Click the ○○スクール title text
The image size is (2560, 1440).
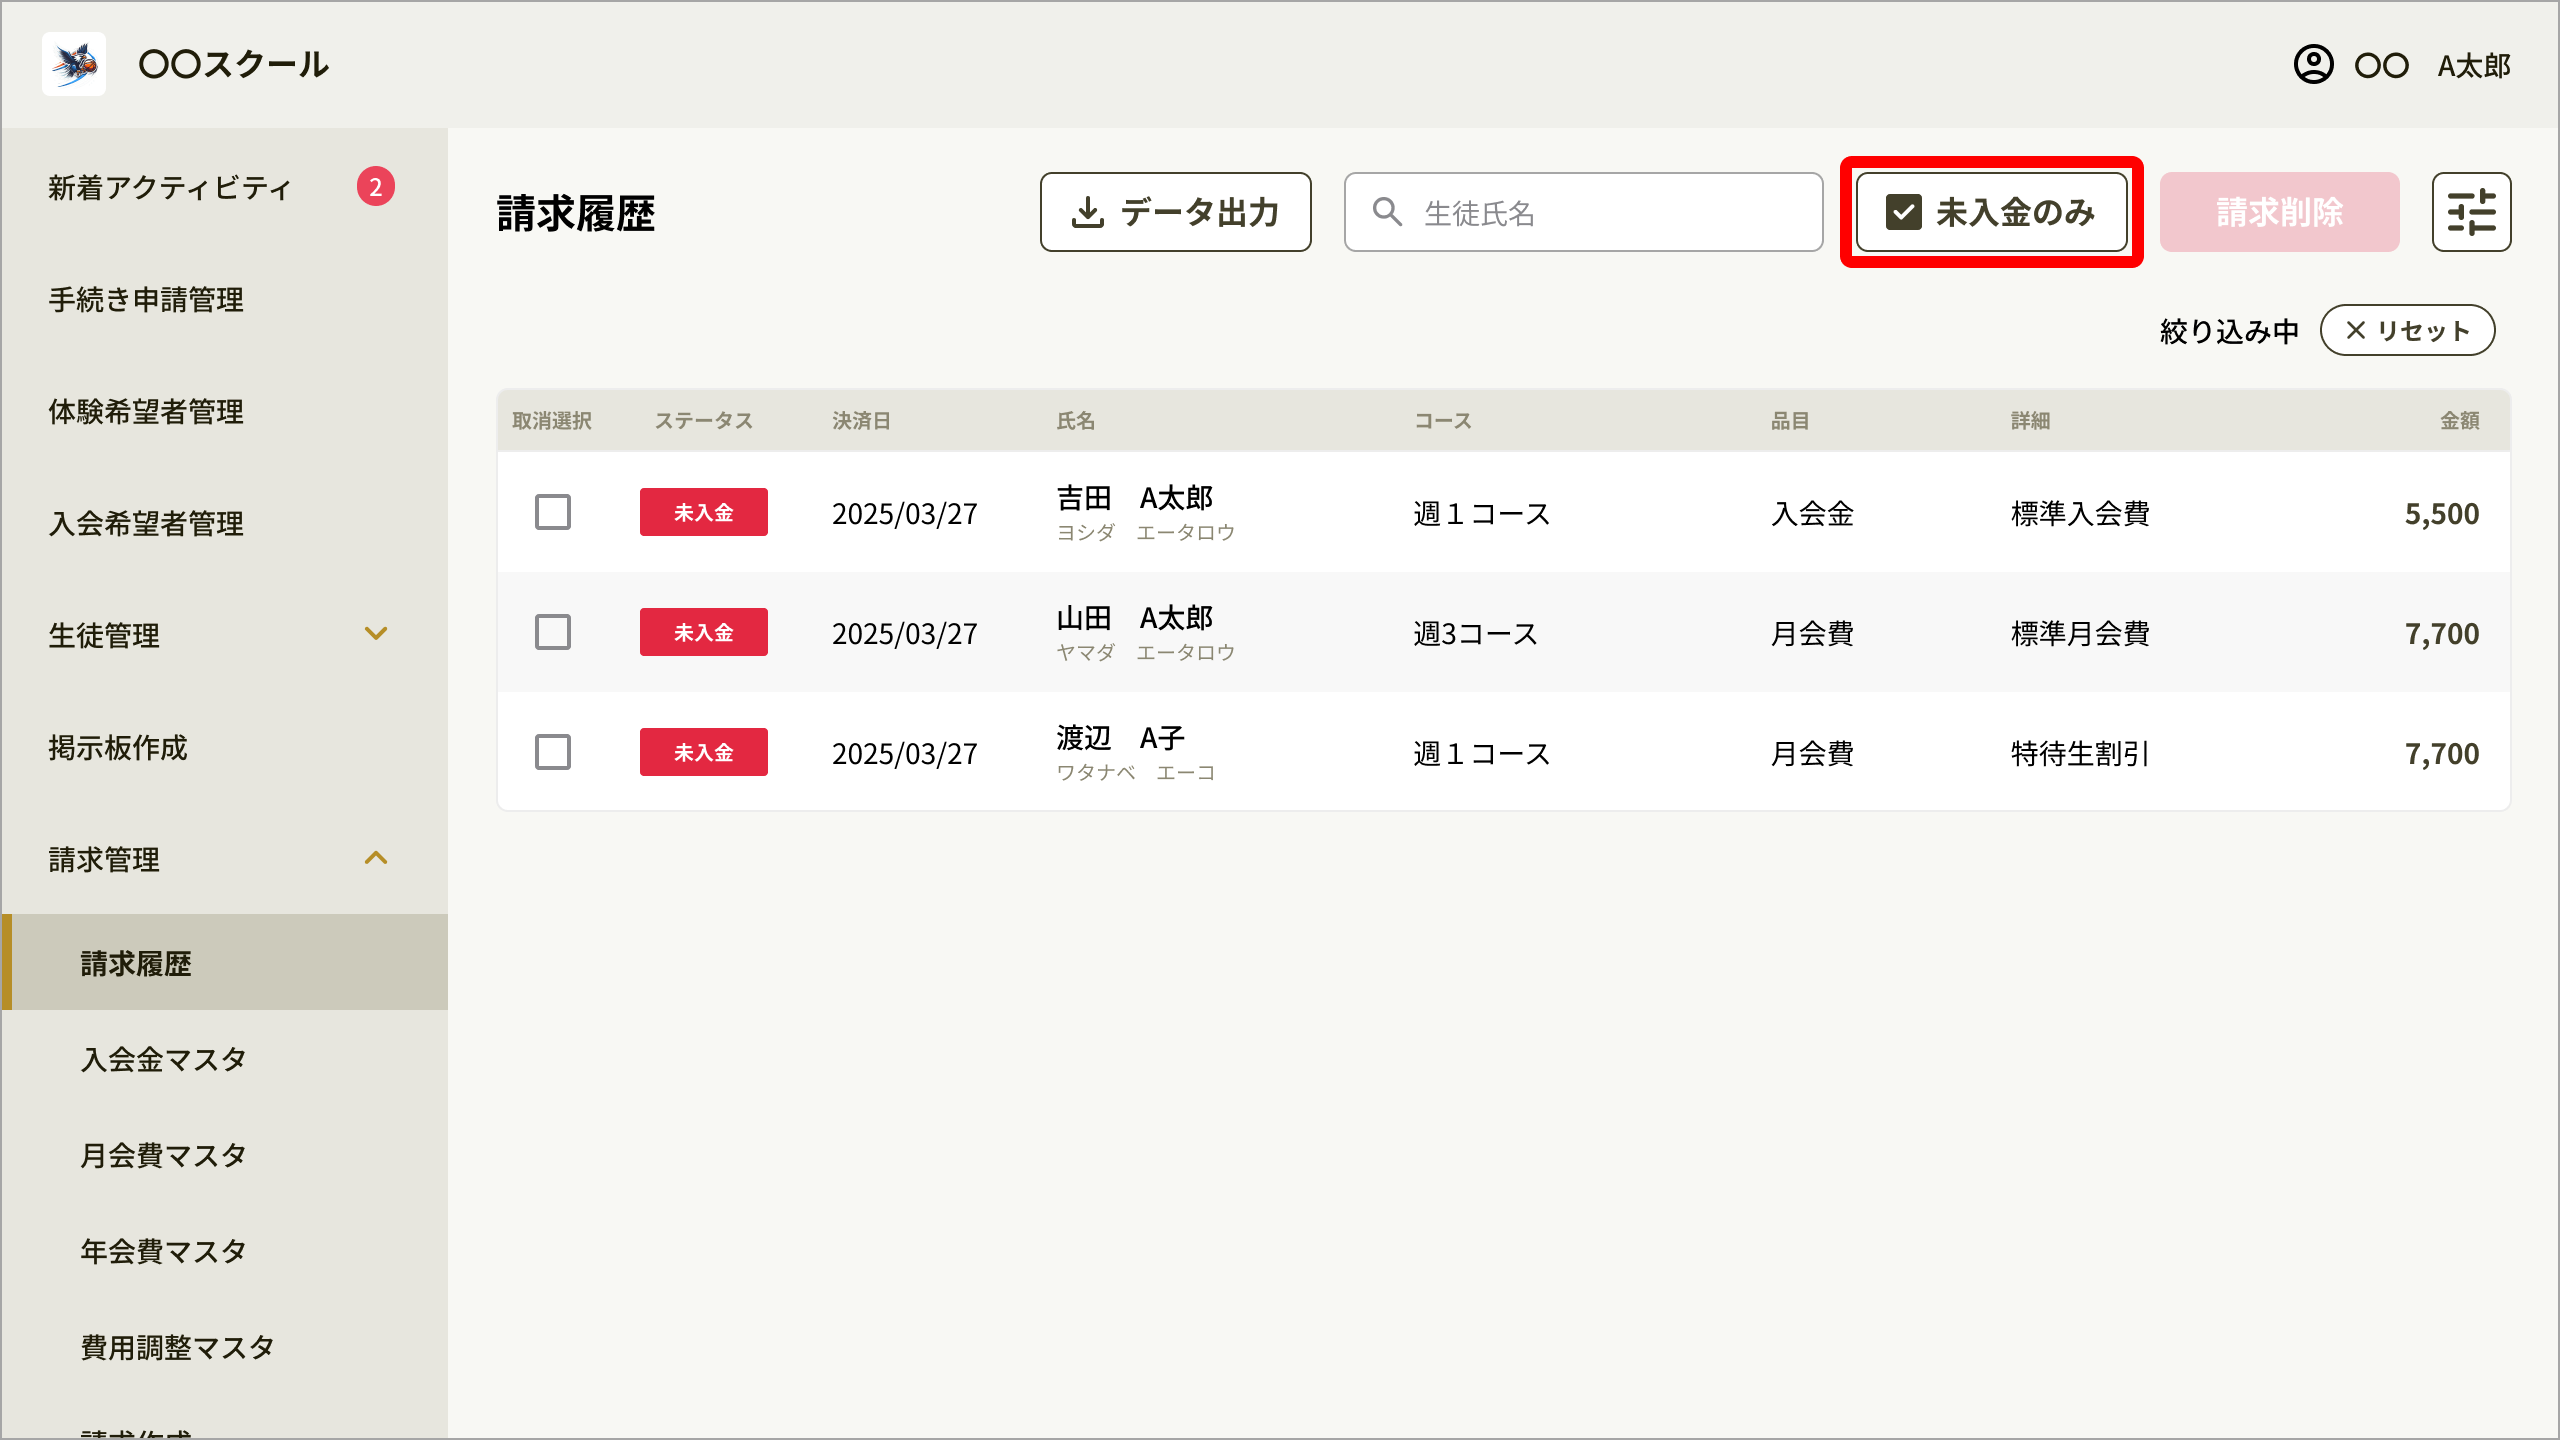coord(234,65)
